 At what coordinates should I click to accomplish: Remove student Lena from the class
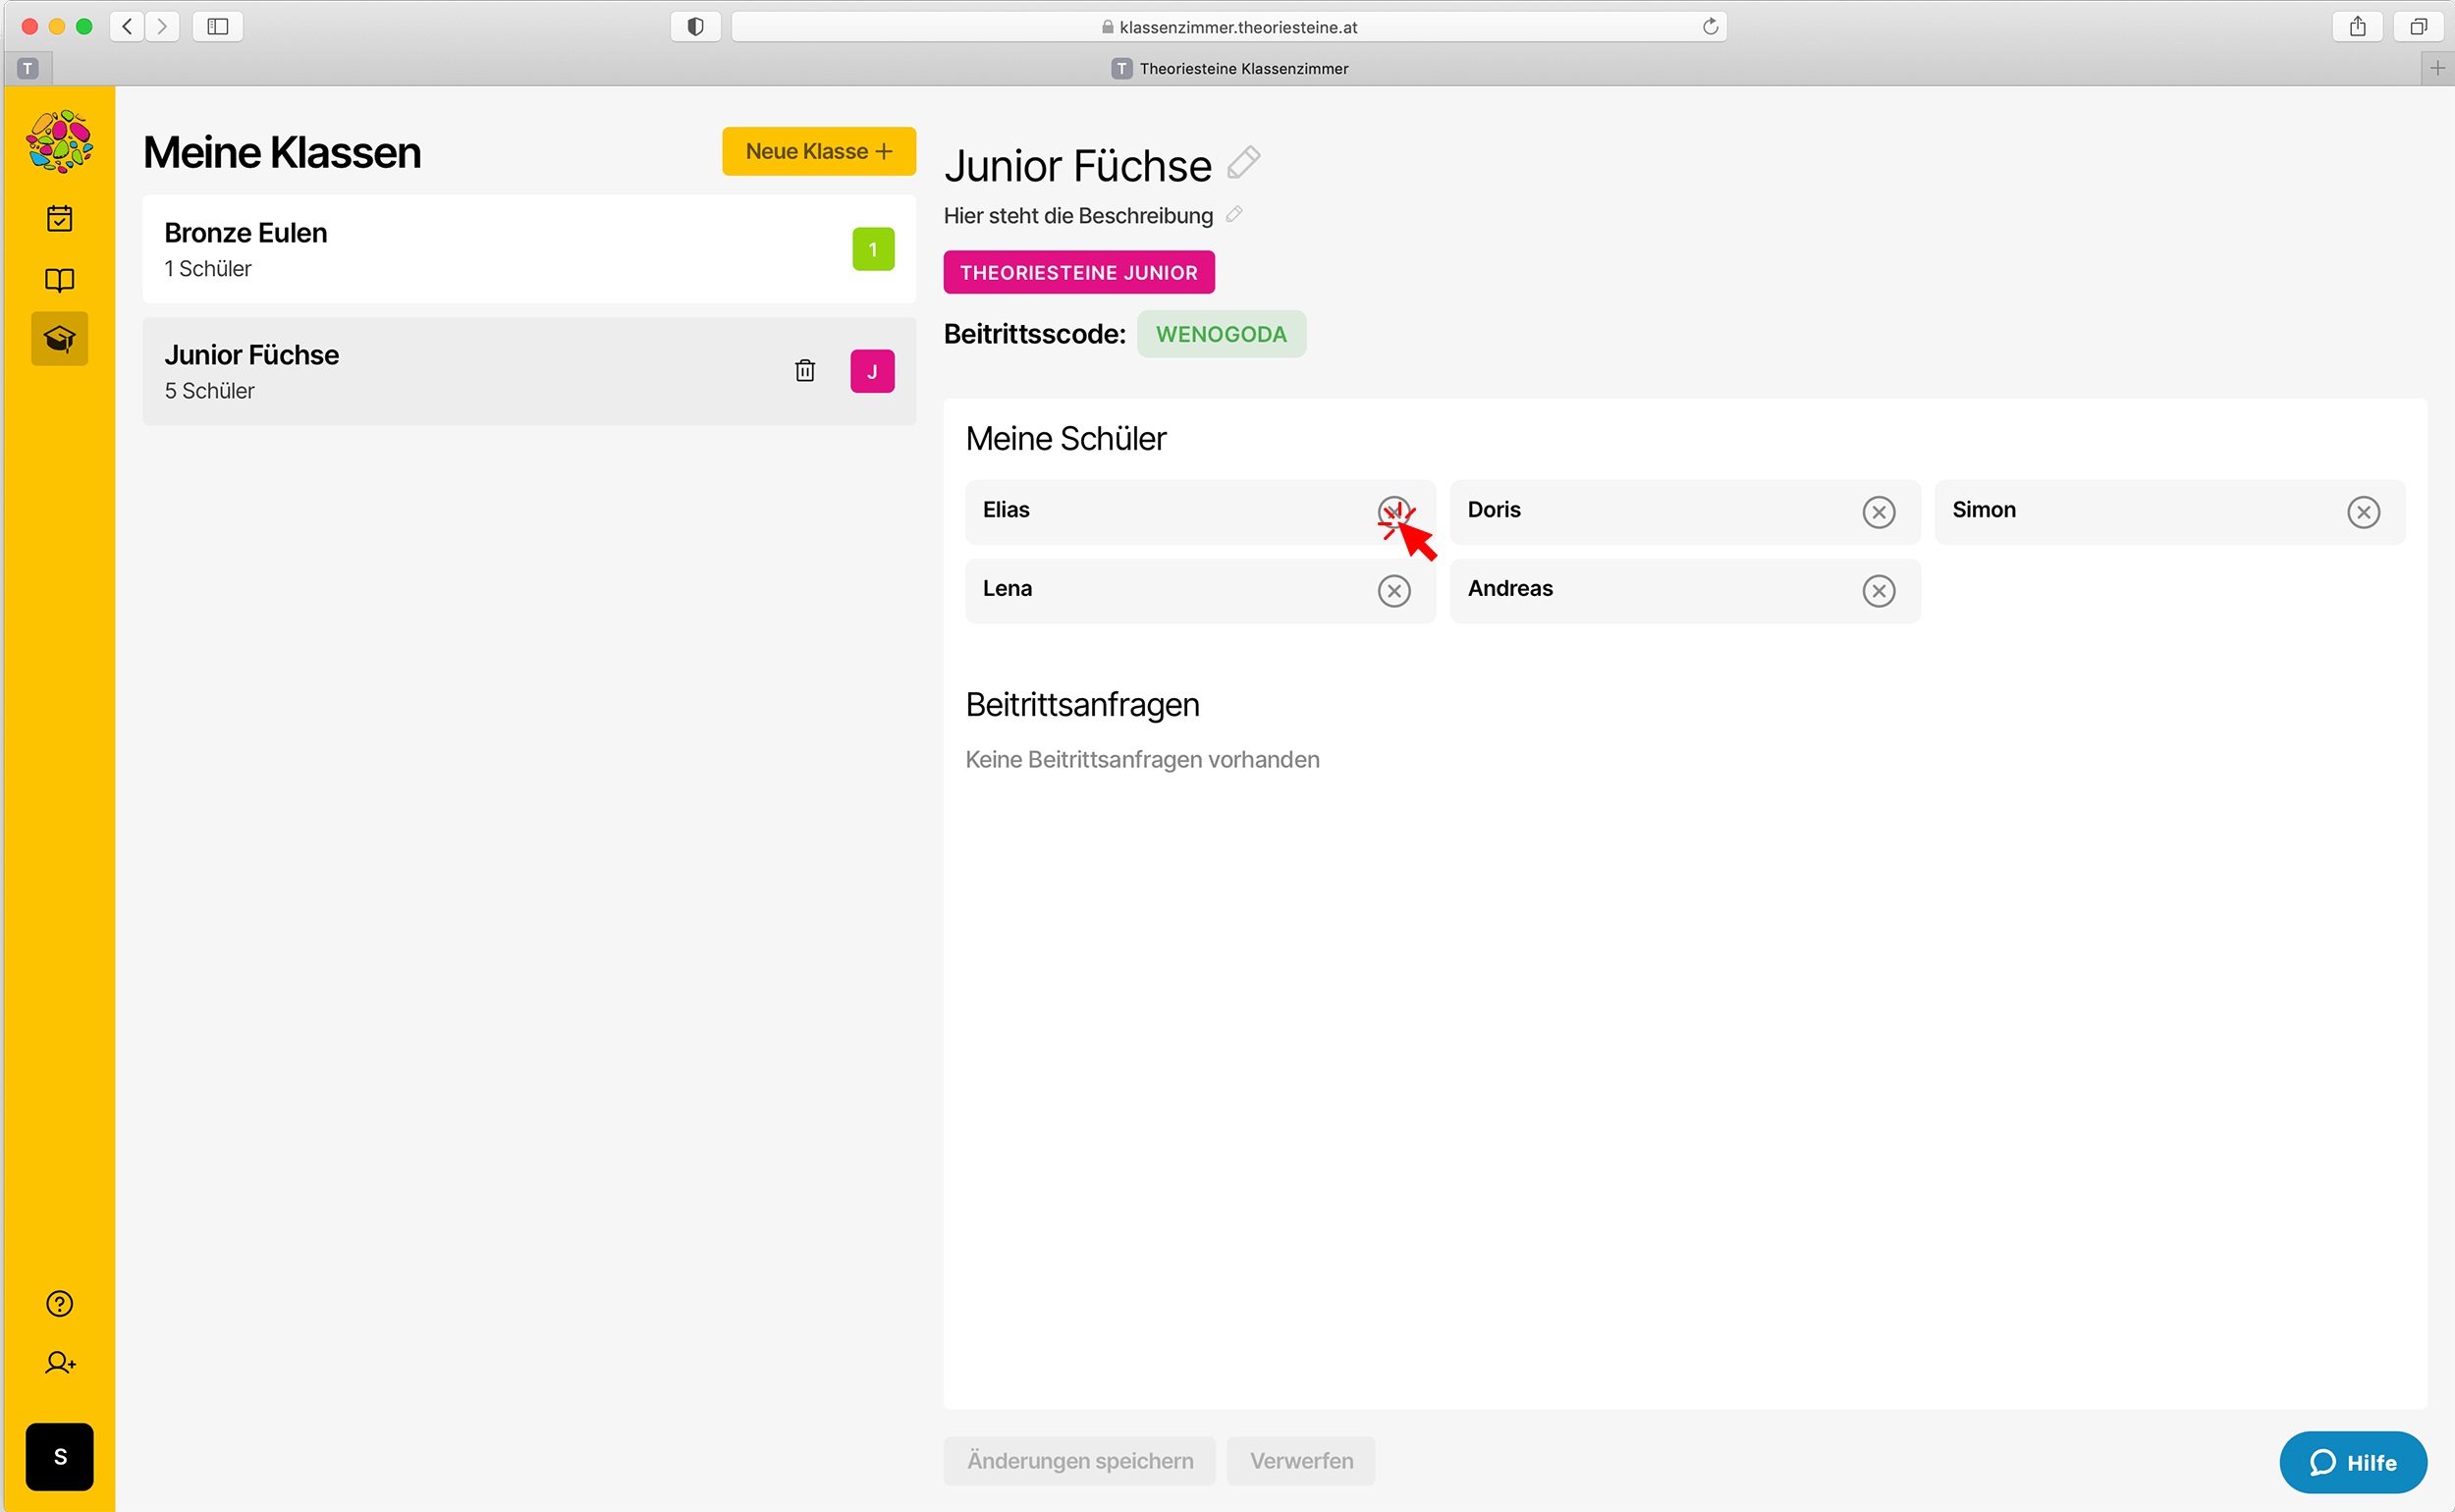(1394, 591)
